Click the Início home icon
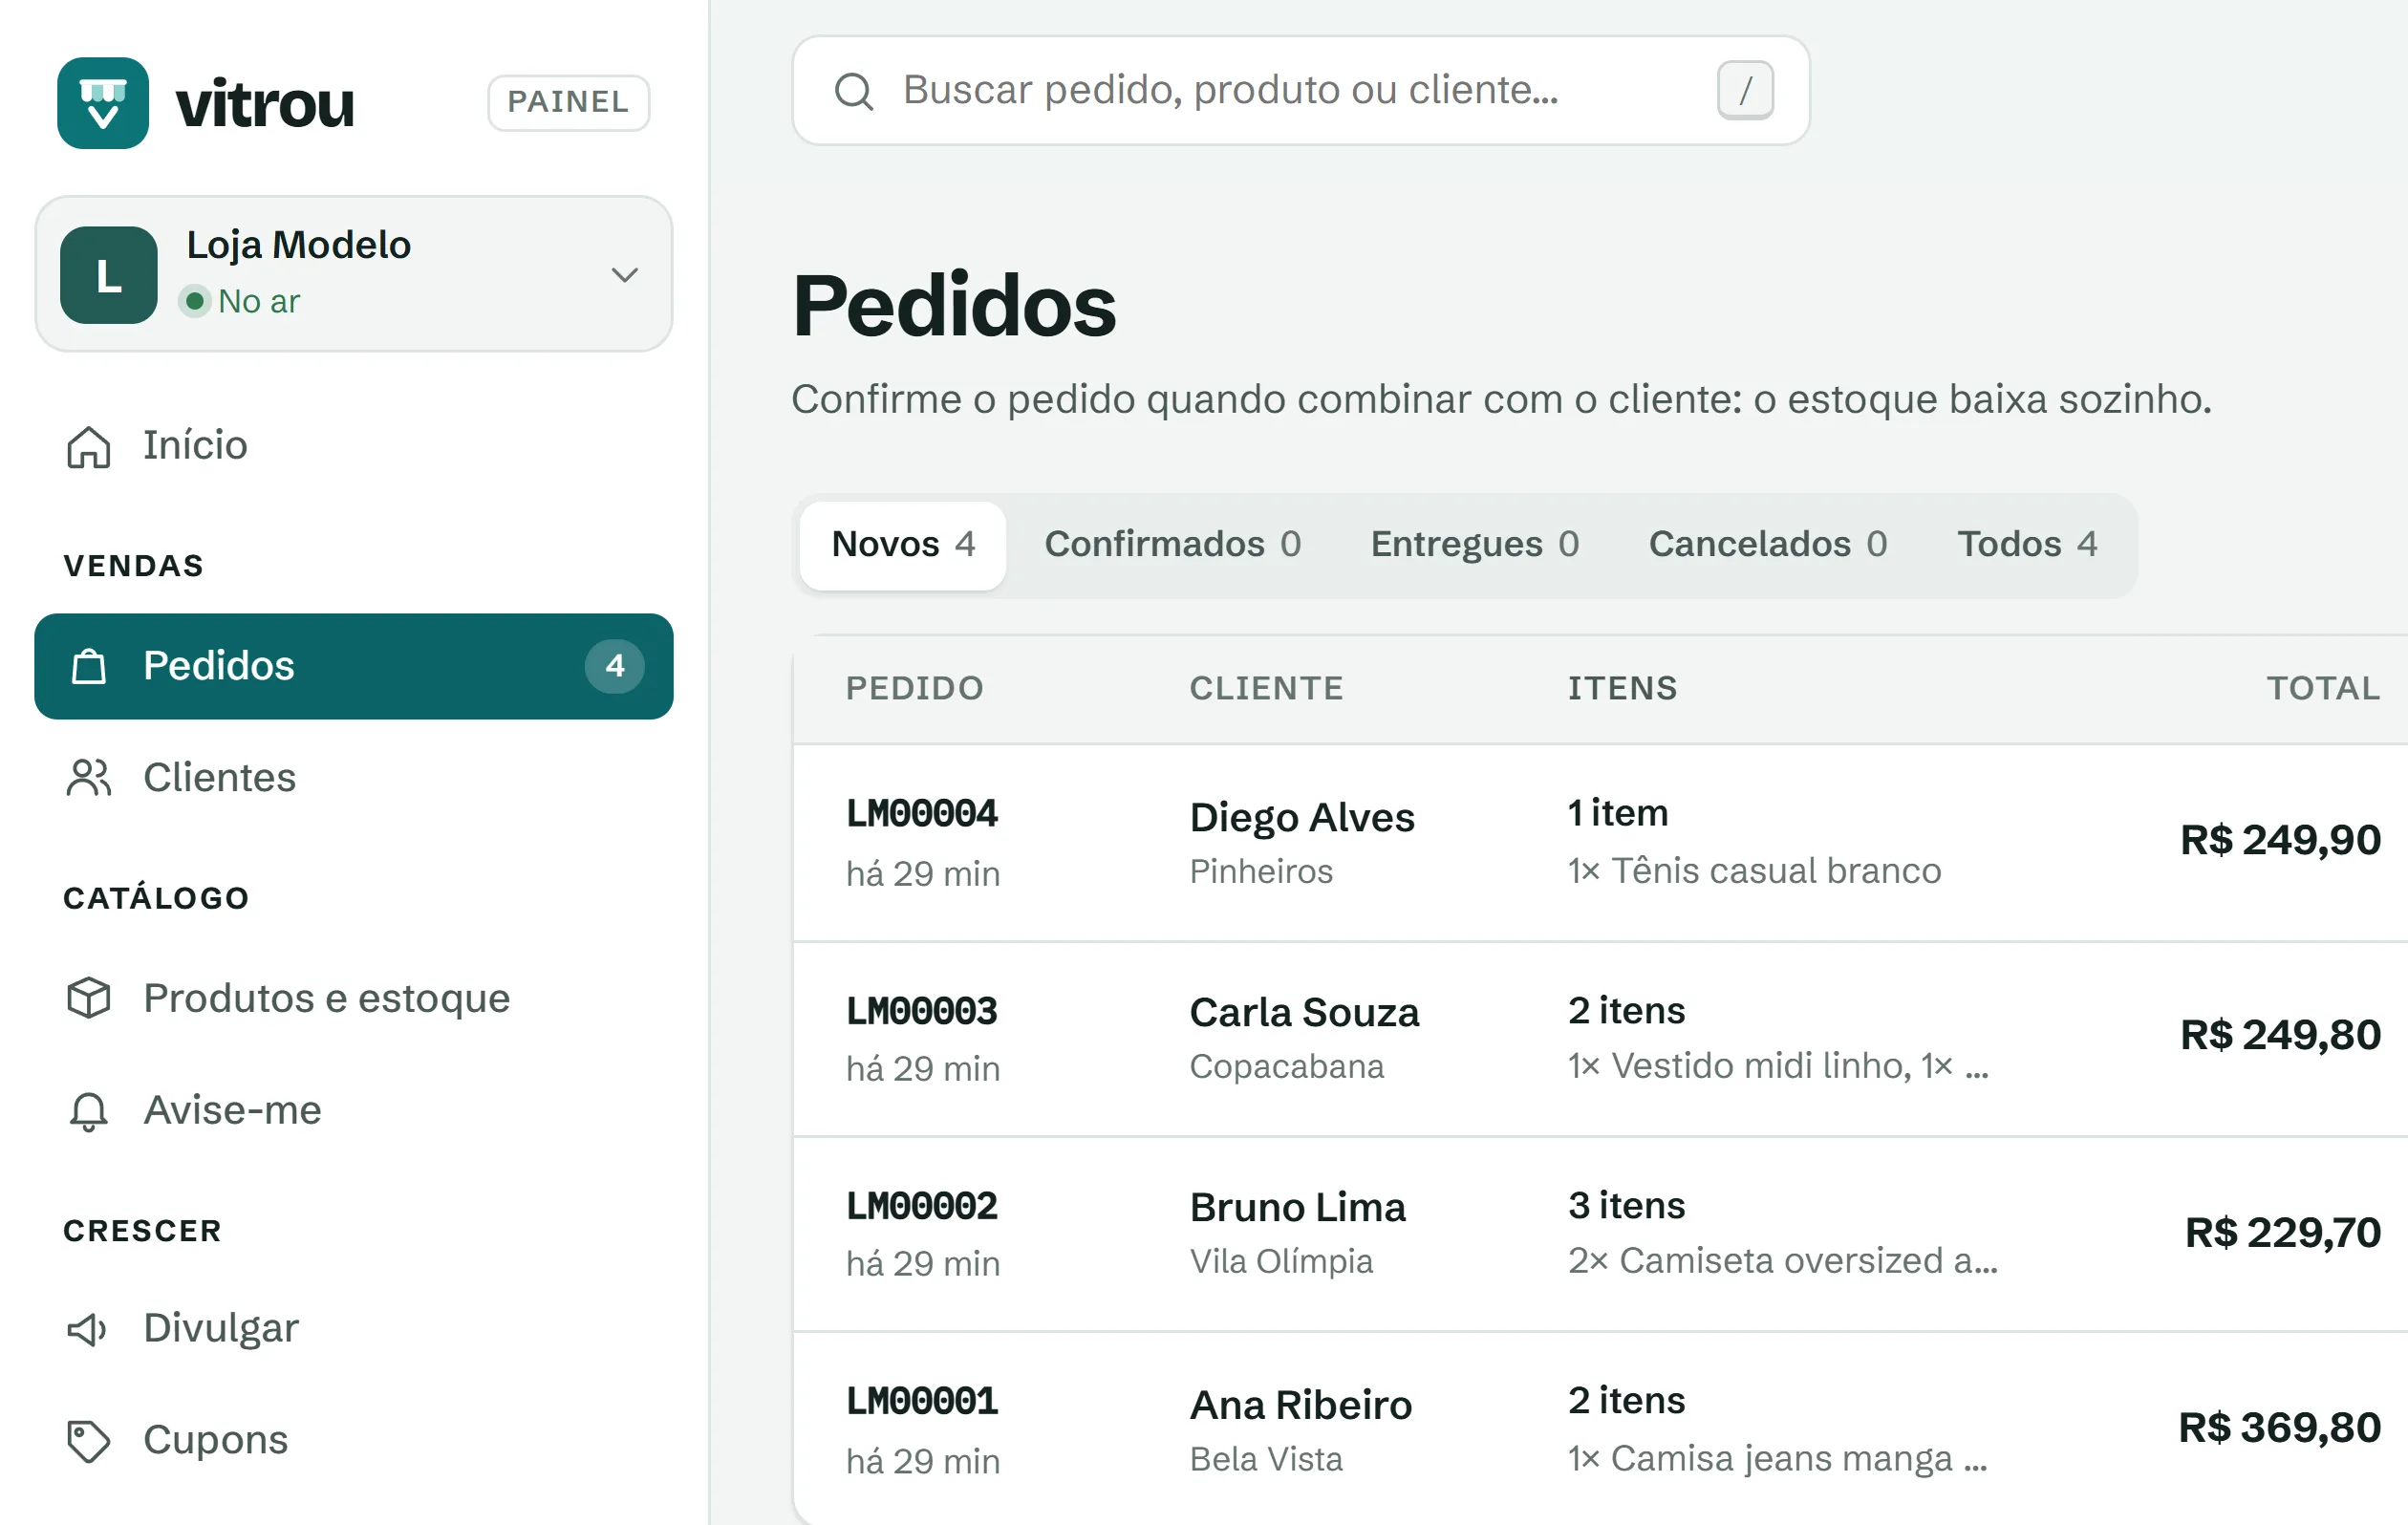The height and width of the screenshot is (1525, 2408). pos(89,446)
